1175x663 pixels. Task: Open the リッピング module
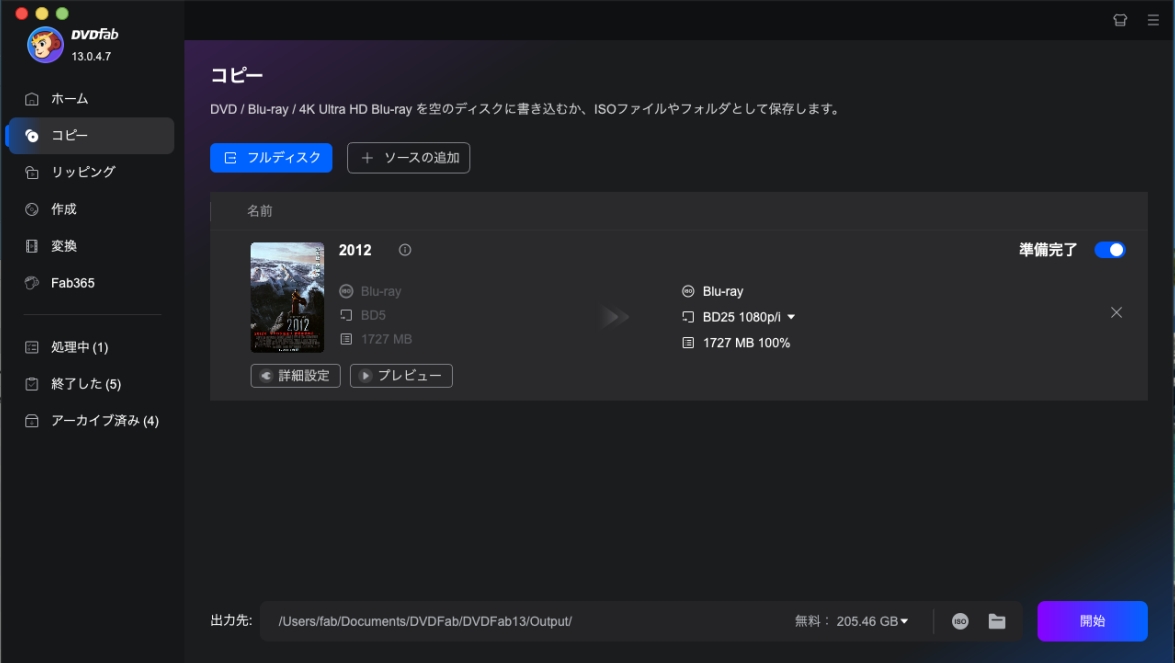pyautogui.click(x=91, y=172)
